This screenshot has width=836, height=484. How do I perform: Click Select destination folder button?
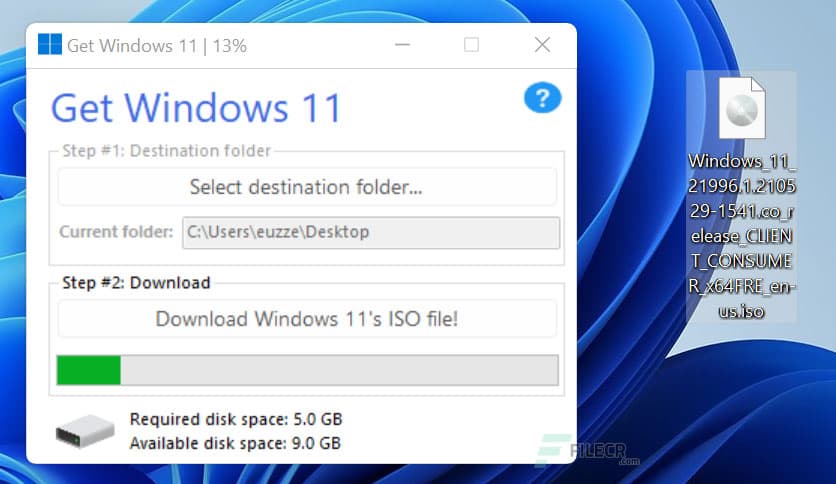pos(307,187)
